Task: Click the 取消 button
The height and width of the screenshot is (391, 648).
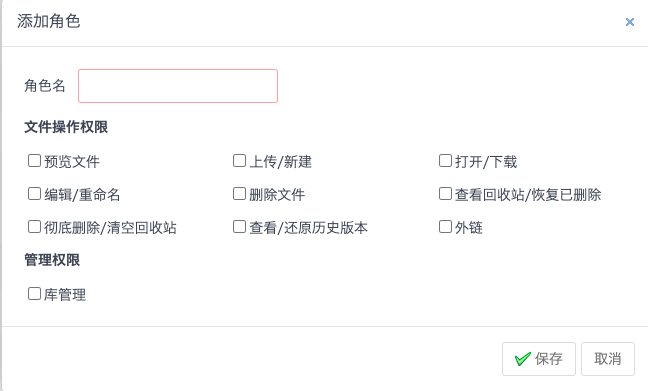Action: [608, 359]
